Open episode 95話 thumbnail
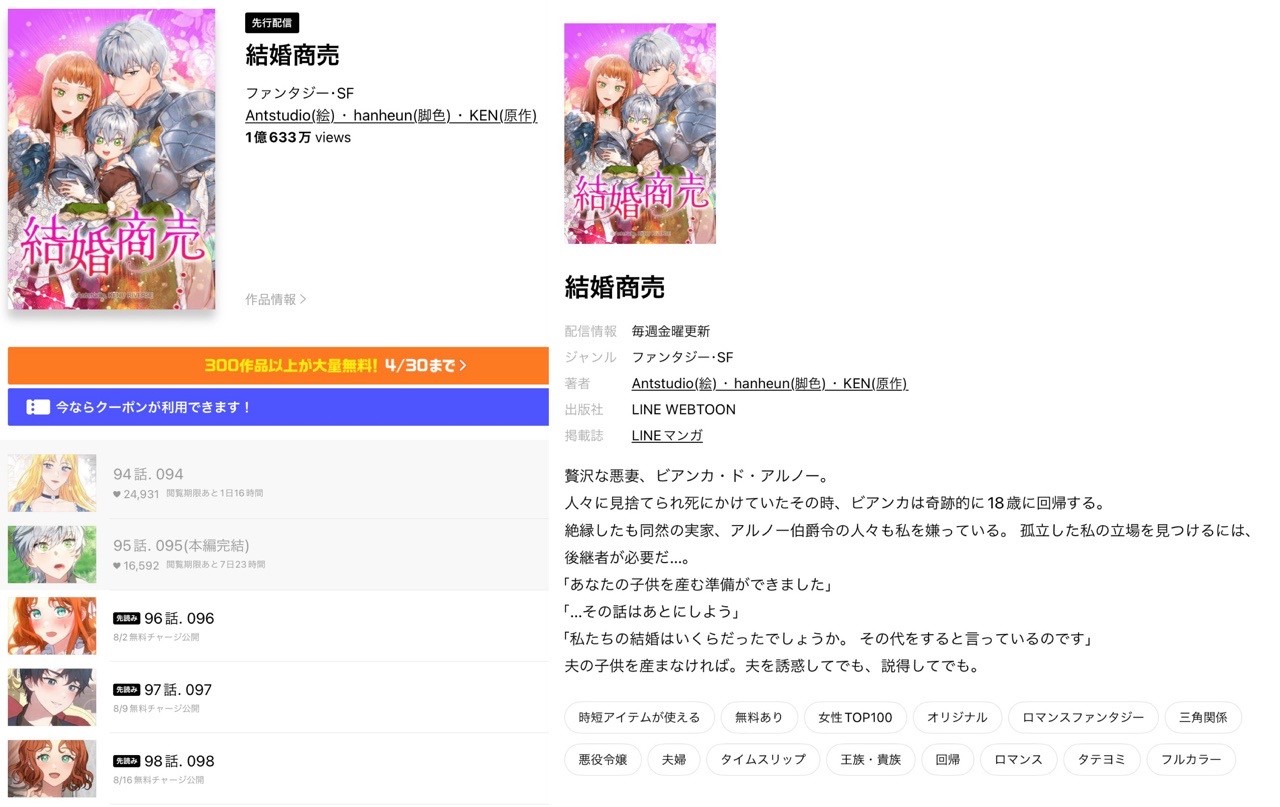Image resolution: width=1280 pixels, height=807 pixels. (x=52, y=555)
